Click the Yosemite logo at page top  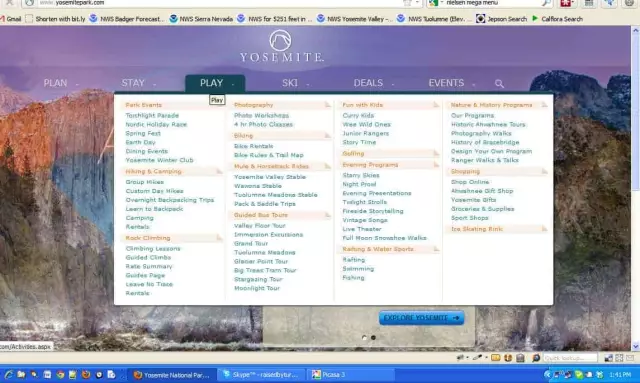click(281, 46)
